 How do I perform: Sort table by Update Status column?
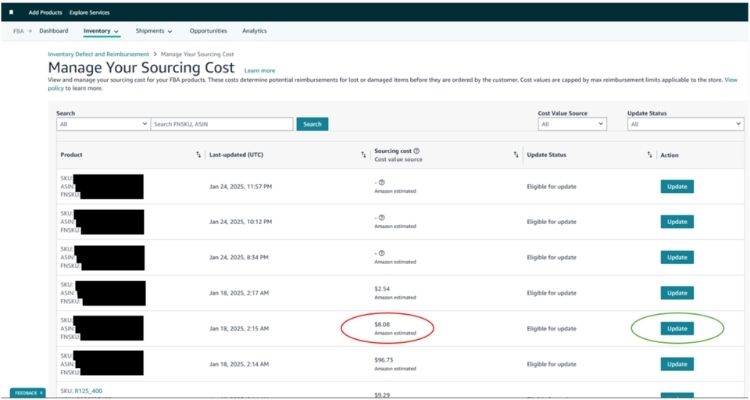(x=650, y=155)
